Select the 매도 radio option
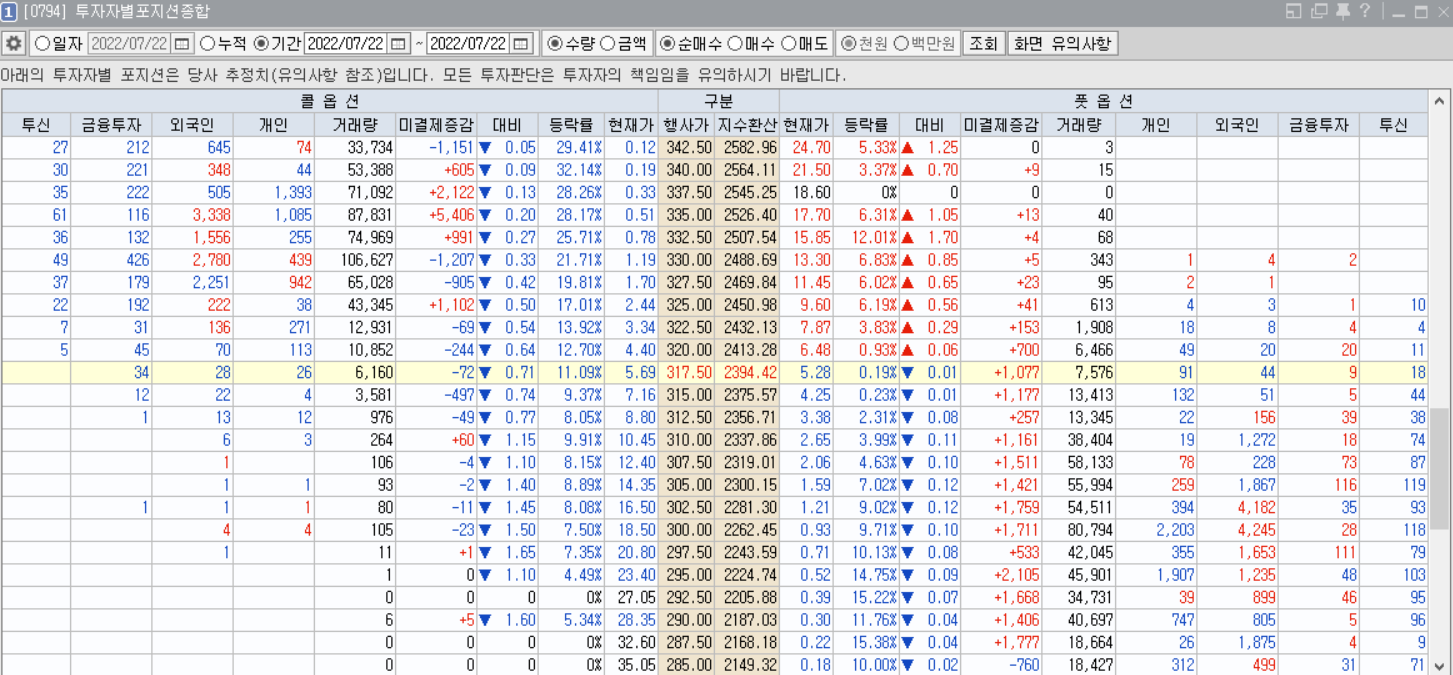 805,44
